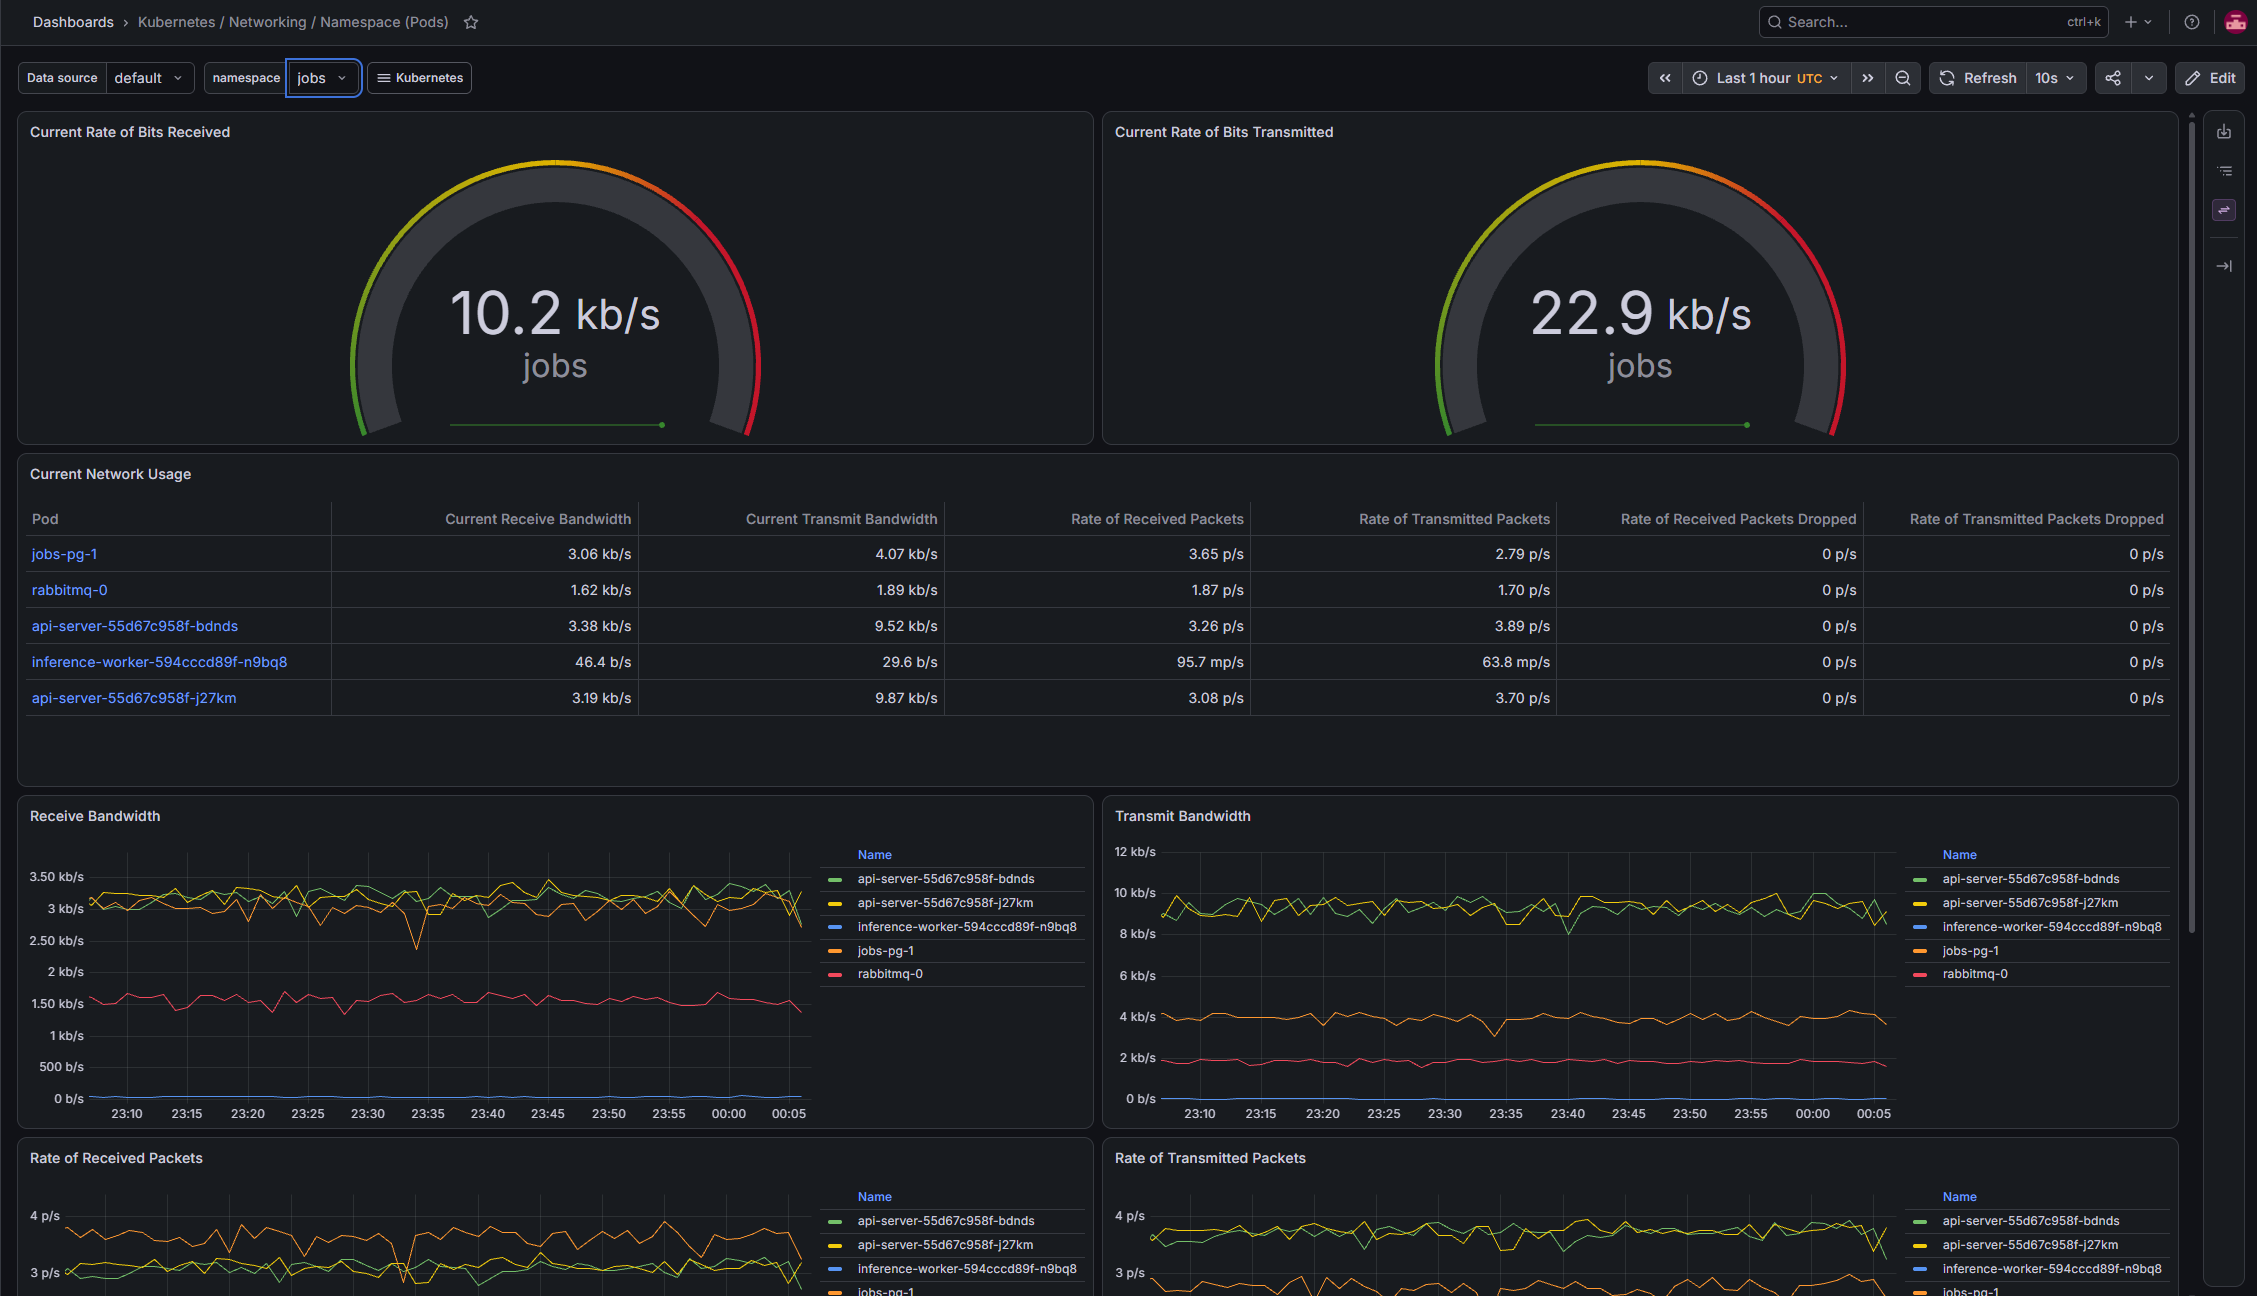Open the Kubernetes dashboard links menu
Image resolution: width=2257 pixels, height=1296 pixels.
(419, 78)
